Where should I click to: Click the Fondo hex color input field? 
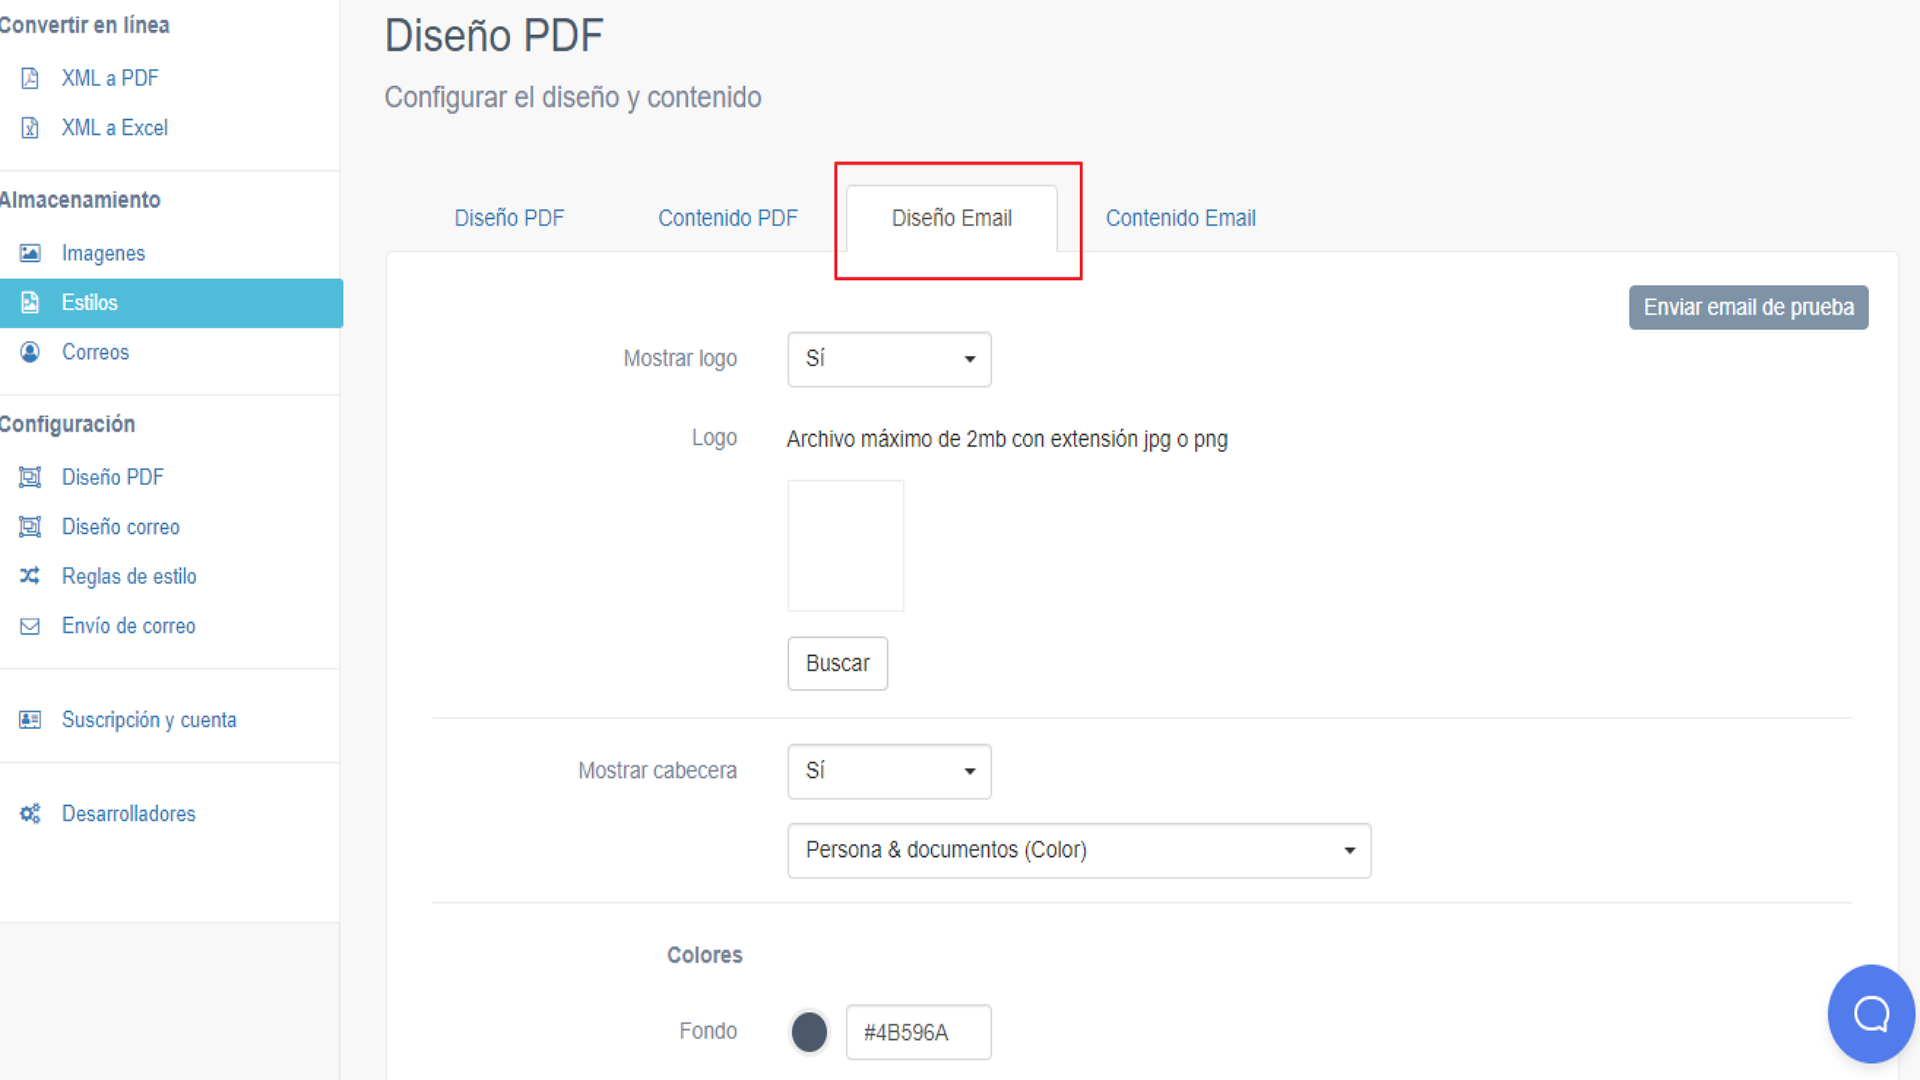pos(918,1032)
